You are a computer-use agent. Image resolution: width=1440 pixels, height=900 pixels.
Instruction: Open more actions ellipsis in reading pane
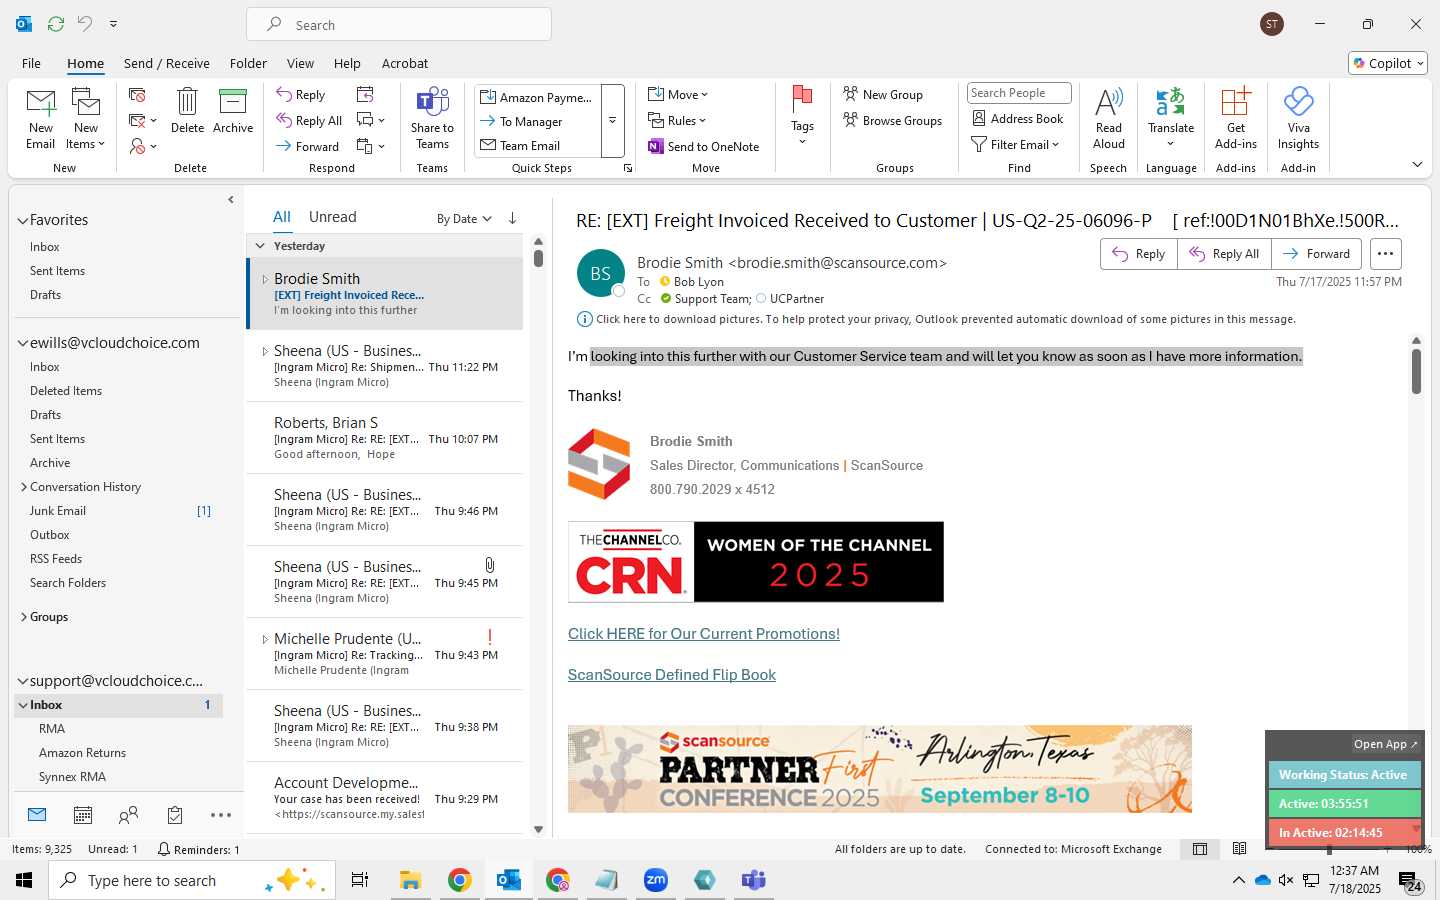point(1385,254)
